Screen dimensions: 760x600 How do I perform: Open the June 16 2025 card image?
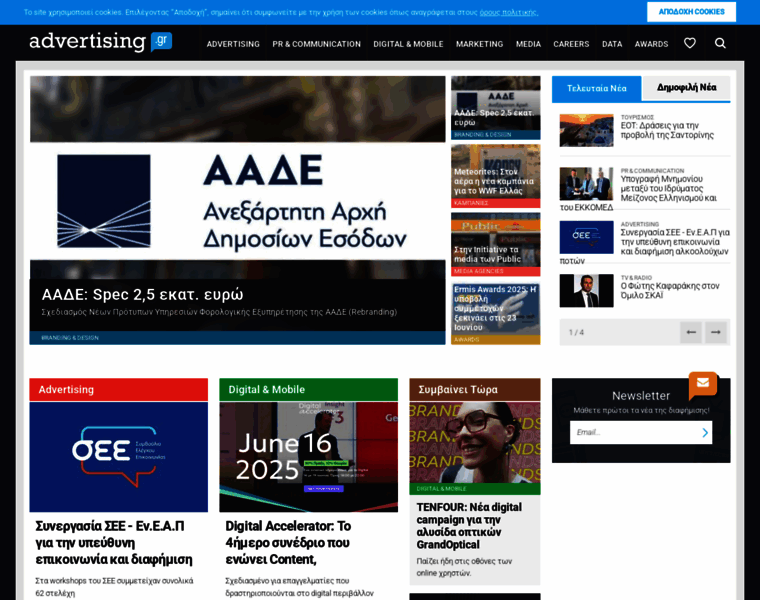[309, 457]
